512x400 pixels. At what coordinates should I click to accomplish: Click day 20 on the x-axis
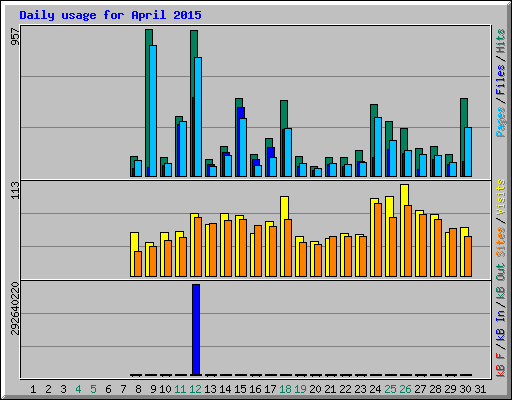(315, 389)
